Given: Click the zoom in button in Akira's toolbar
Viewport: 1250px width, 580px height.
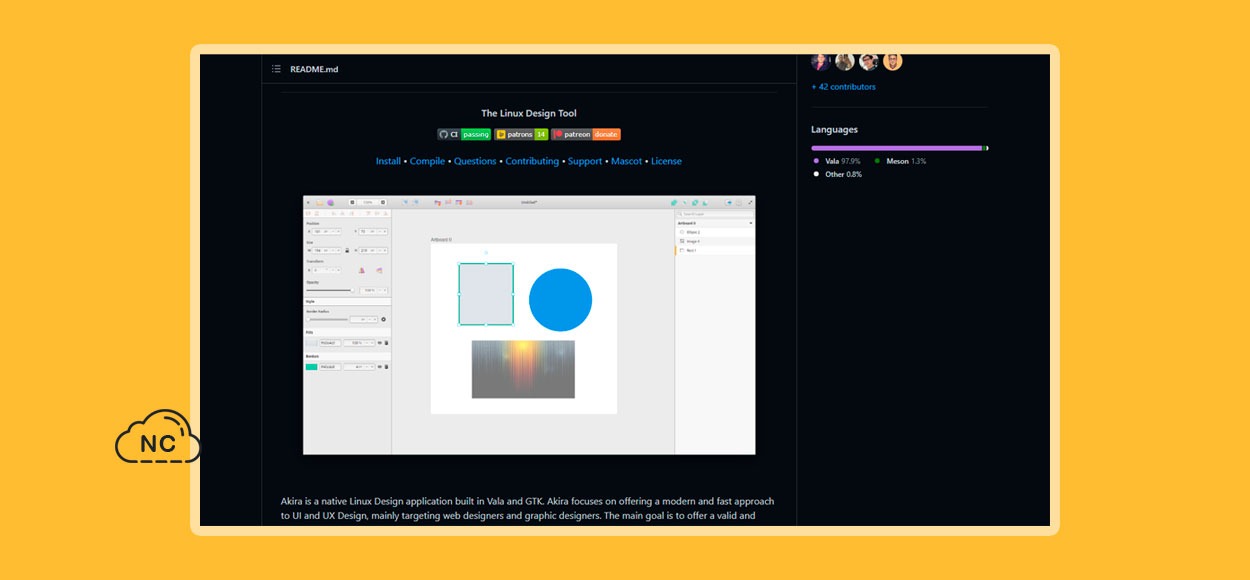Looking at the screenshot, I should click(x=383, y=202).
